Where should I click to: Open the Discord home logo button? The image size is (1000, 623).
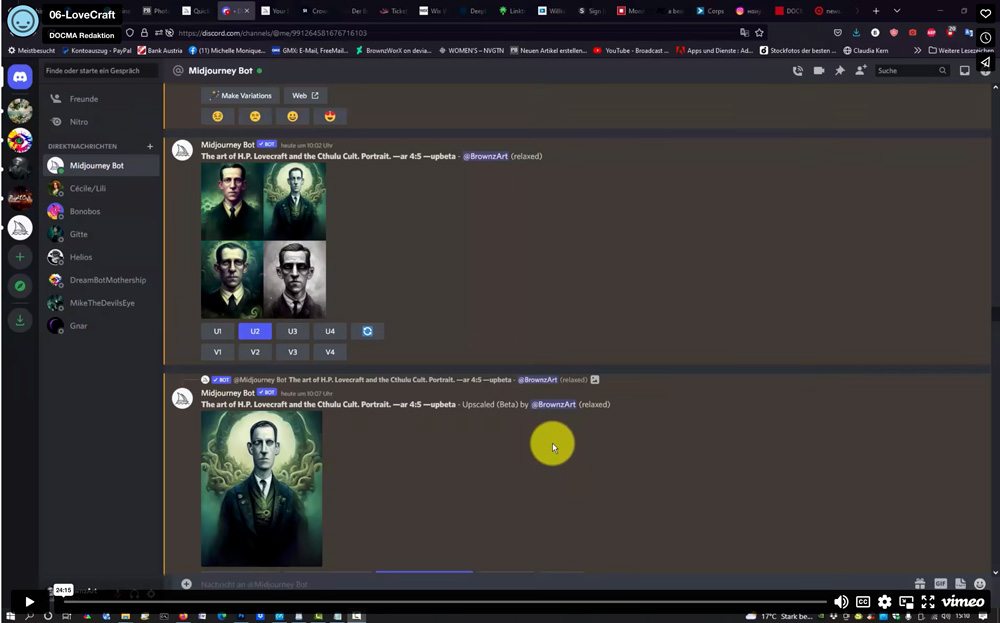click(x=20, y=77)
